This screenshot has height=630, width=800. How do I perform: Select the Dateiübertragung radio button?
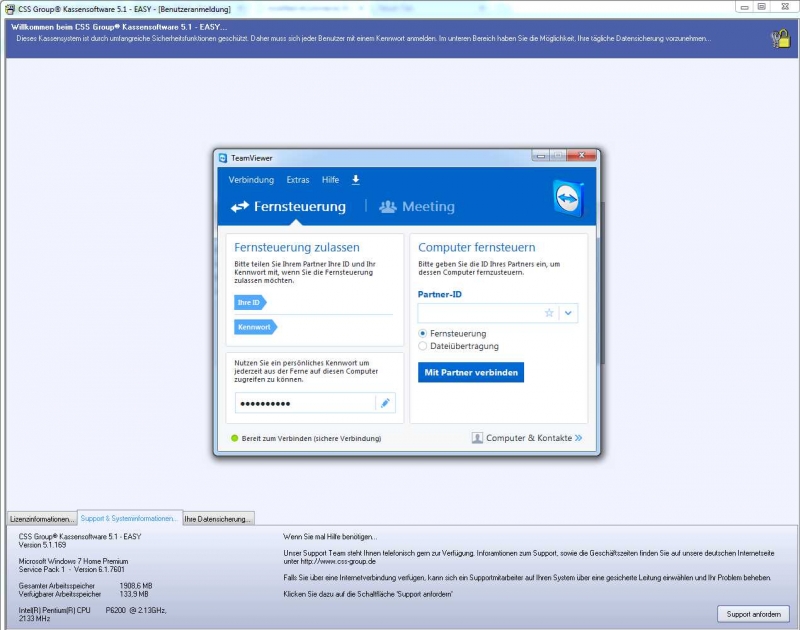422,346
